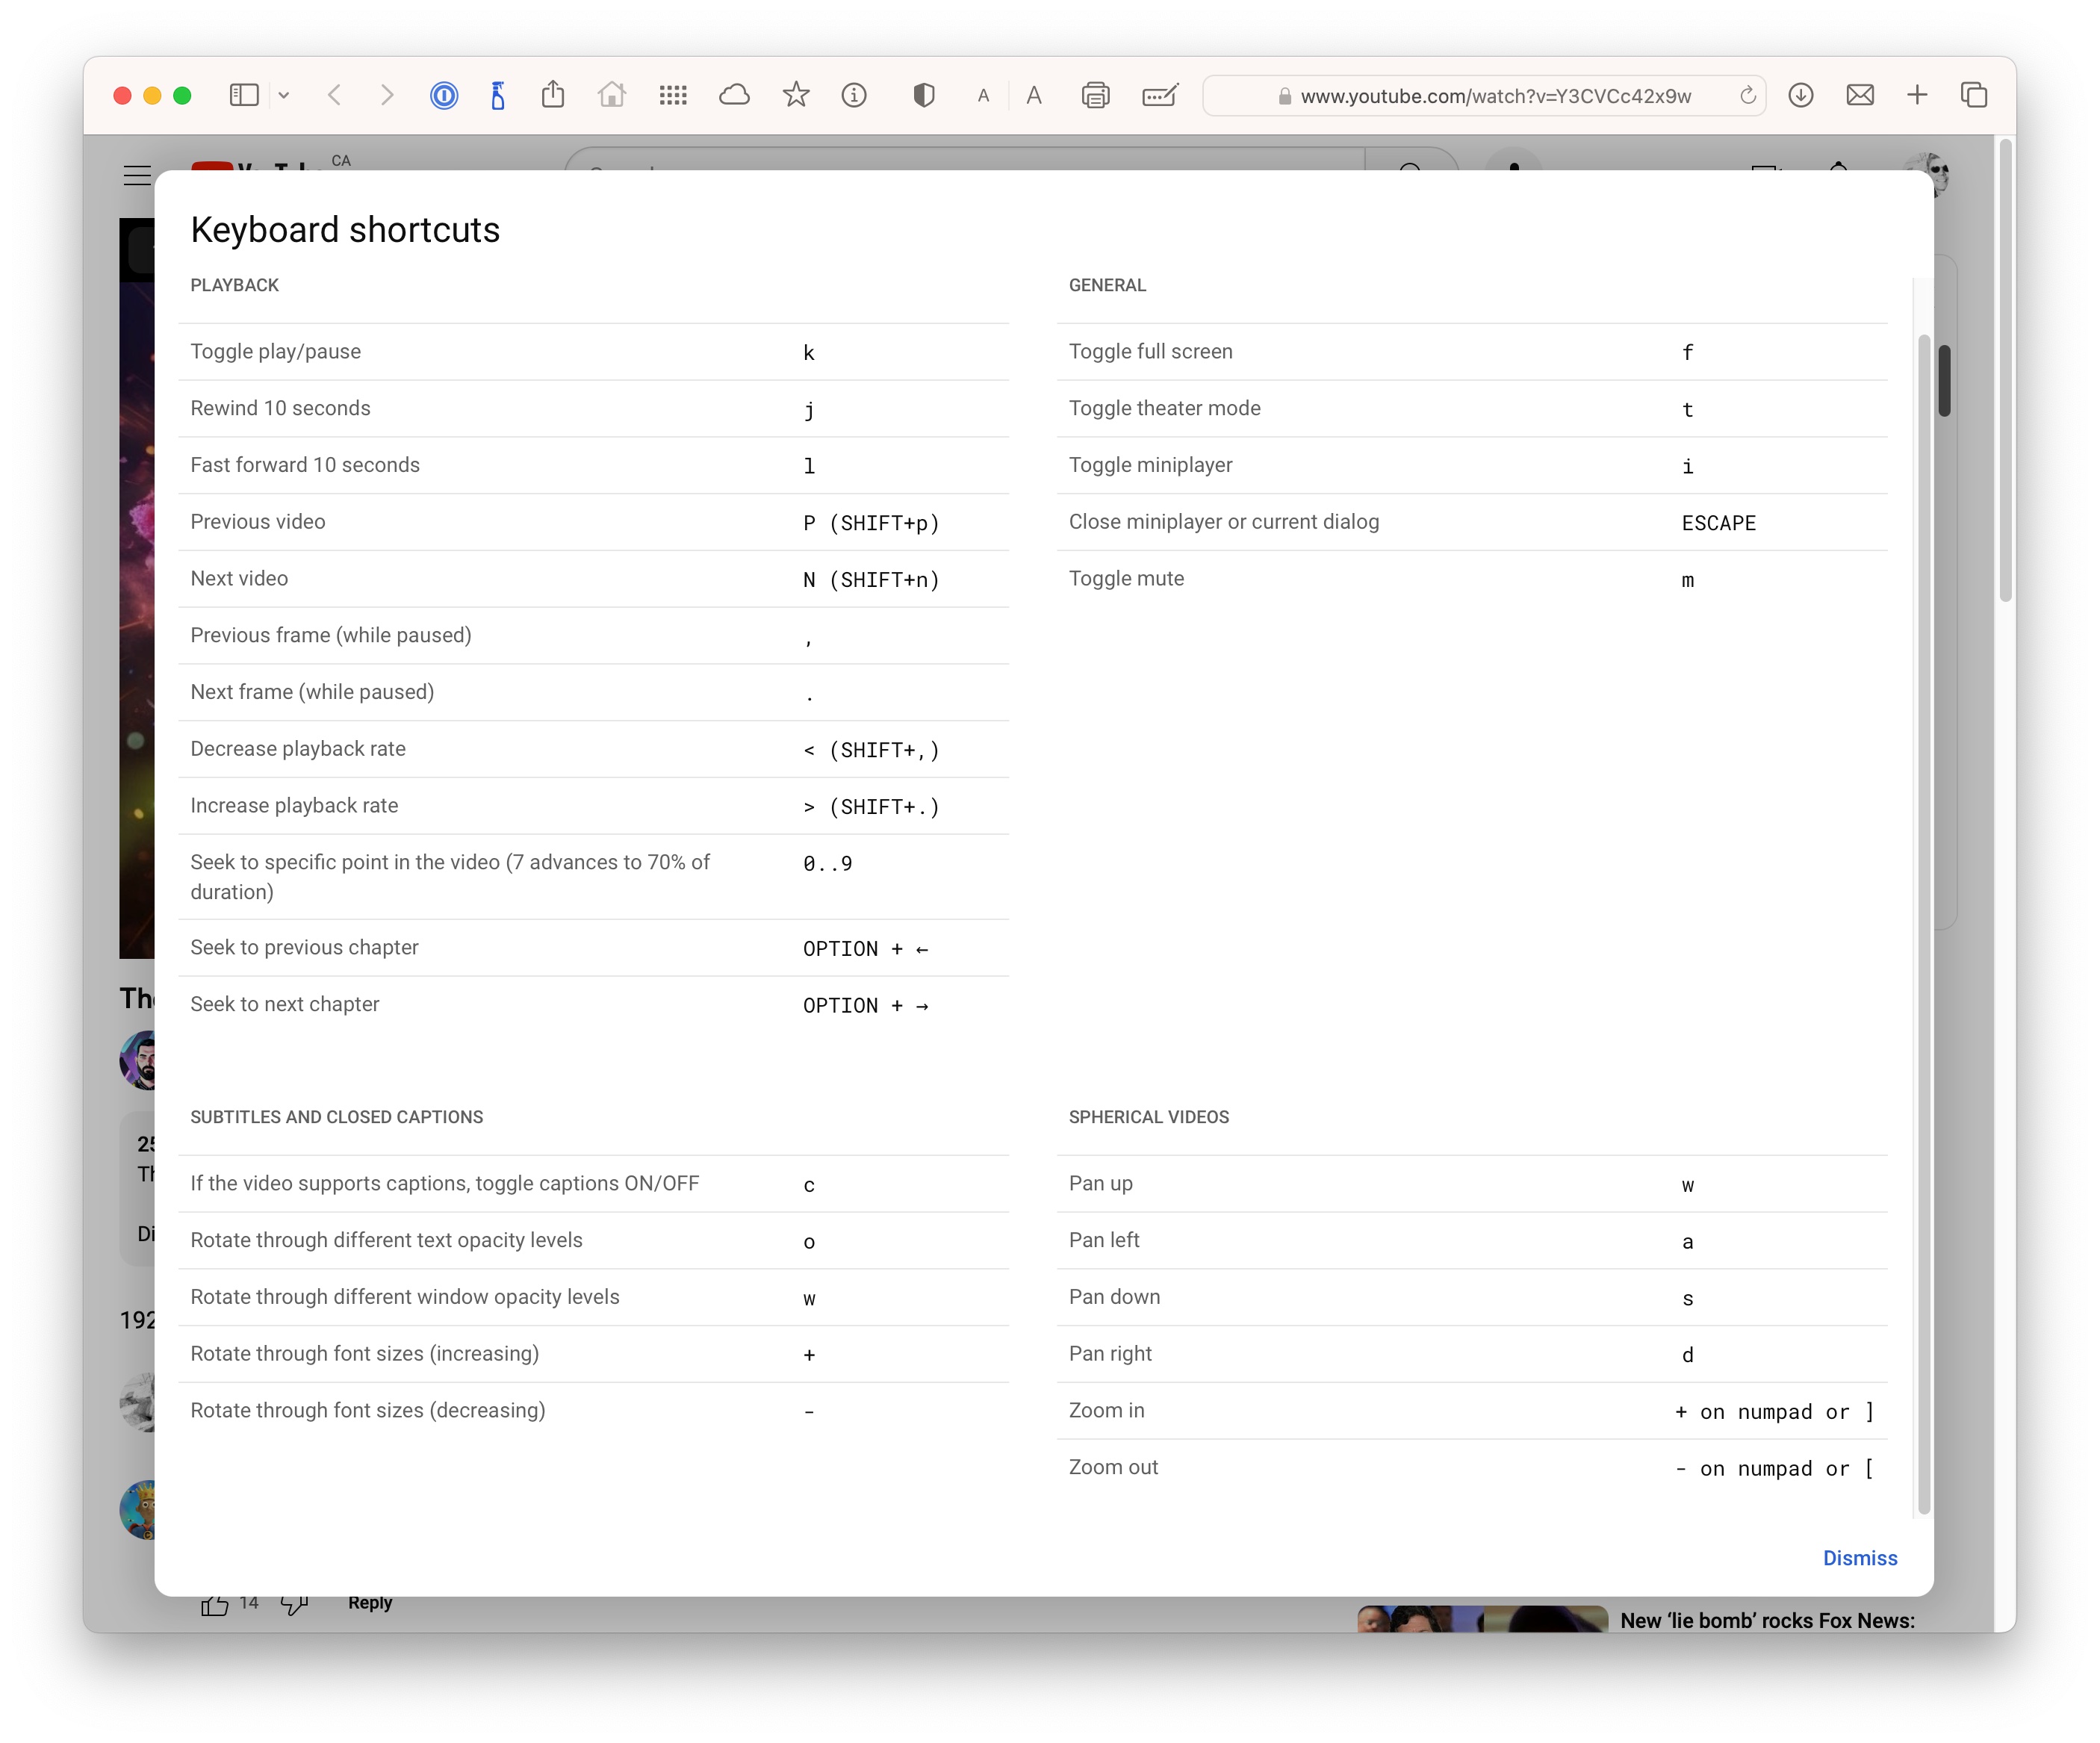The height and width of the screenshot is (1743, 2100).
Task: Show downloads with the arrow icon
Action: 1800,95
